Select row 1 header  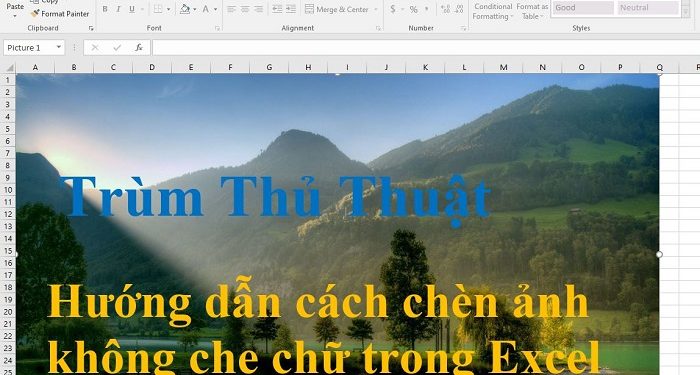[x=8, y=79]
